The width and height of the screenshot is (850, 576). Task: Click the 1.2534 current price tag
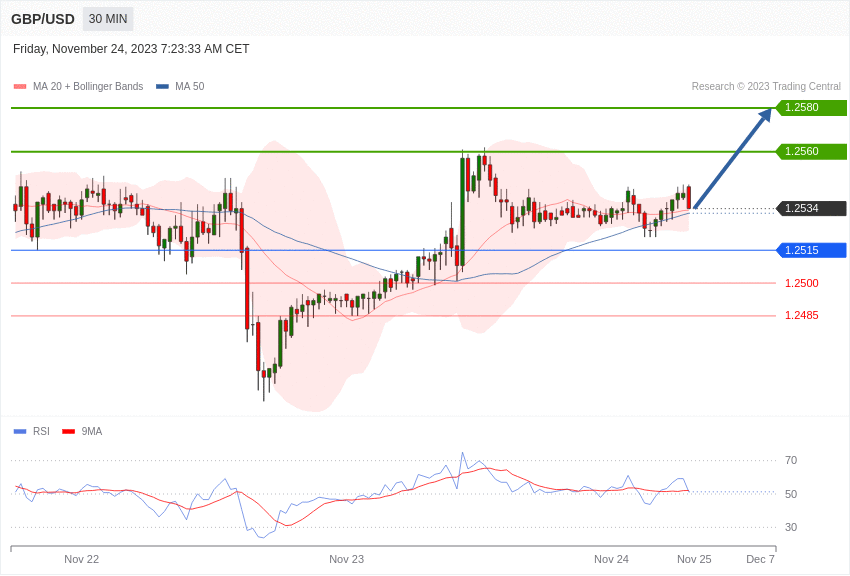tap(811, 208)
